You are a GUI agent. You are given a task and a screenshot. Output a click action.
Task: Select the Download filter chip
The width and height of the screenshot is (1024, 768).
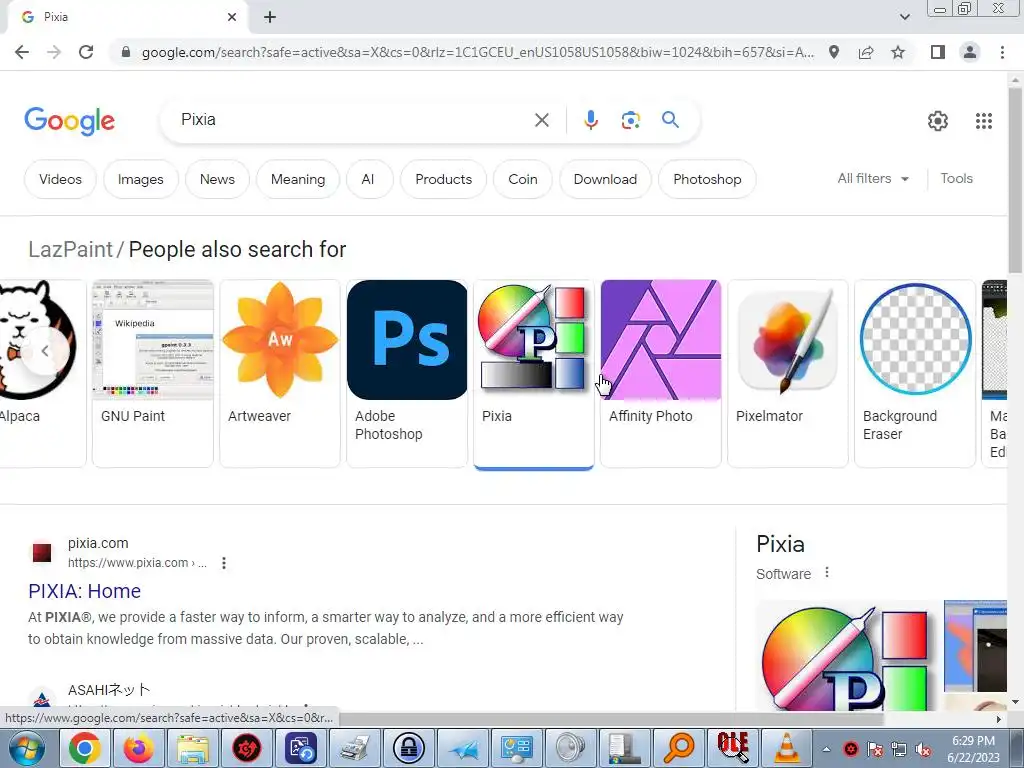tap(605, 179)
